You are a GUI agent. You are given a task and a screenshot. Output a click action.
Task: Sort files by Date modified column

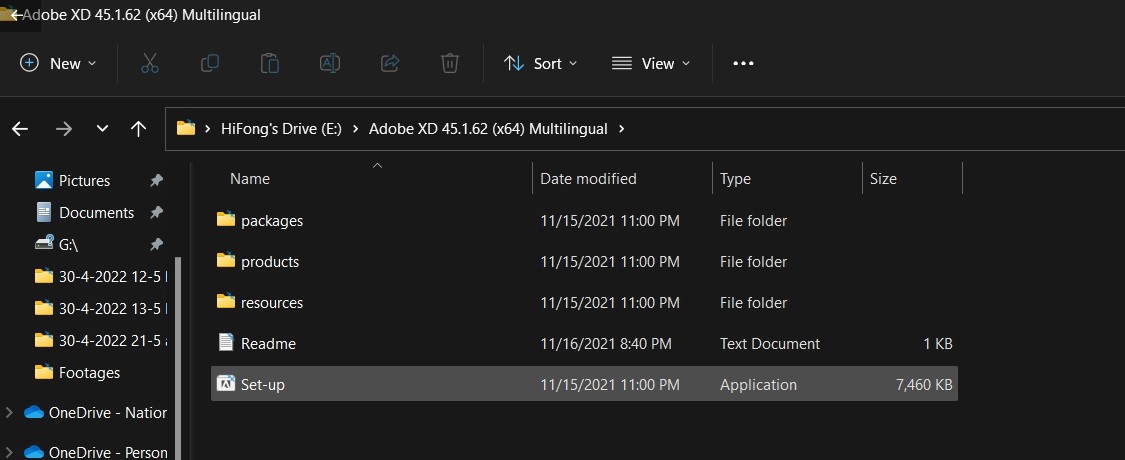point(588,179)
